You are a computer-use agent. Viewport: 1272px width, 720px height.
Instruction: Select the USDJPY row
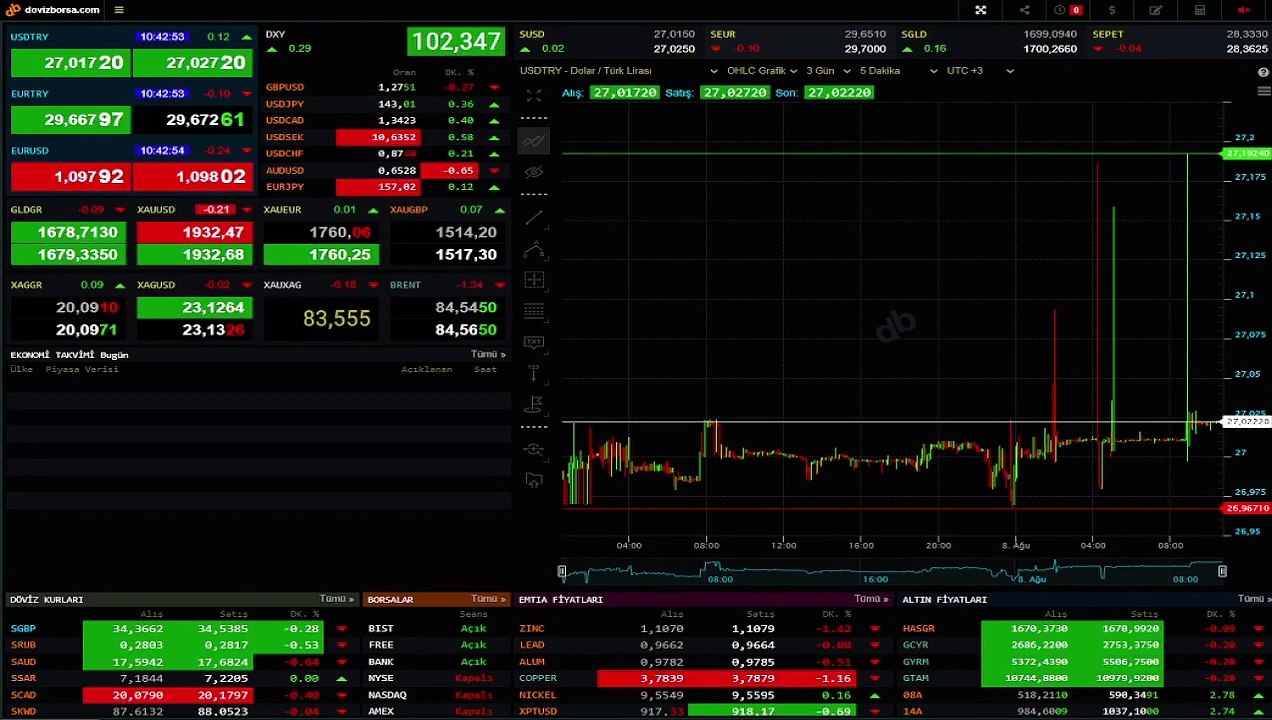pyautogui.click(x=384, y=104)
